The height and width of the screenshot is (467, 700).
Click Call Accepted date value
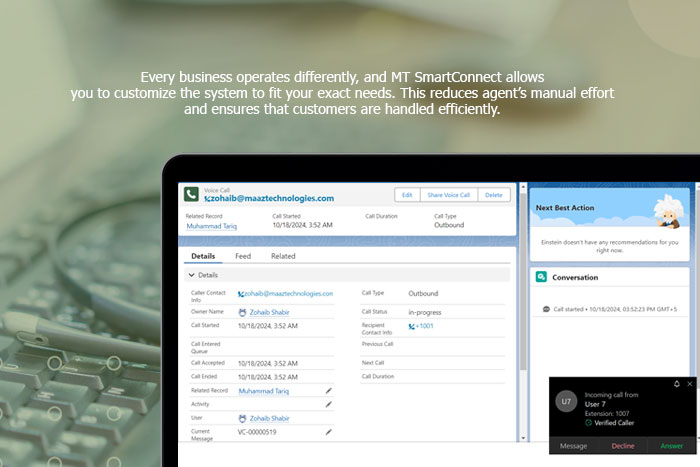coord(268,363)
